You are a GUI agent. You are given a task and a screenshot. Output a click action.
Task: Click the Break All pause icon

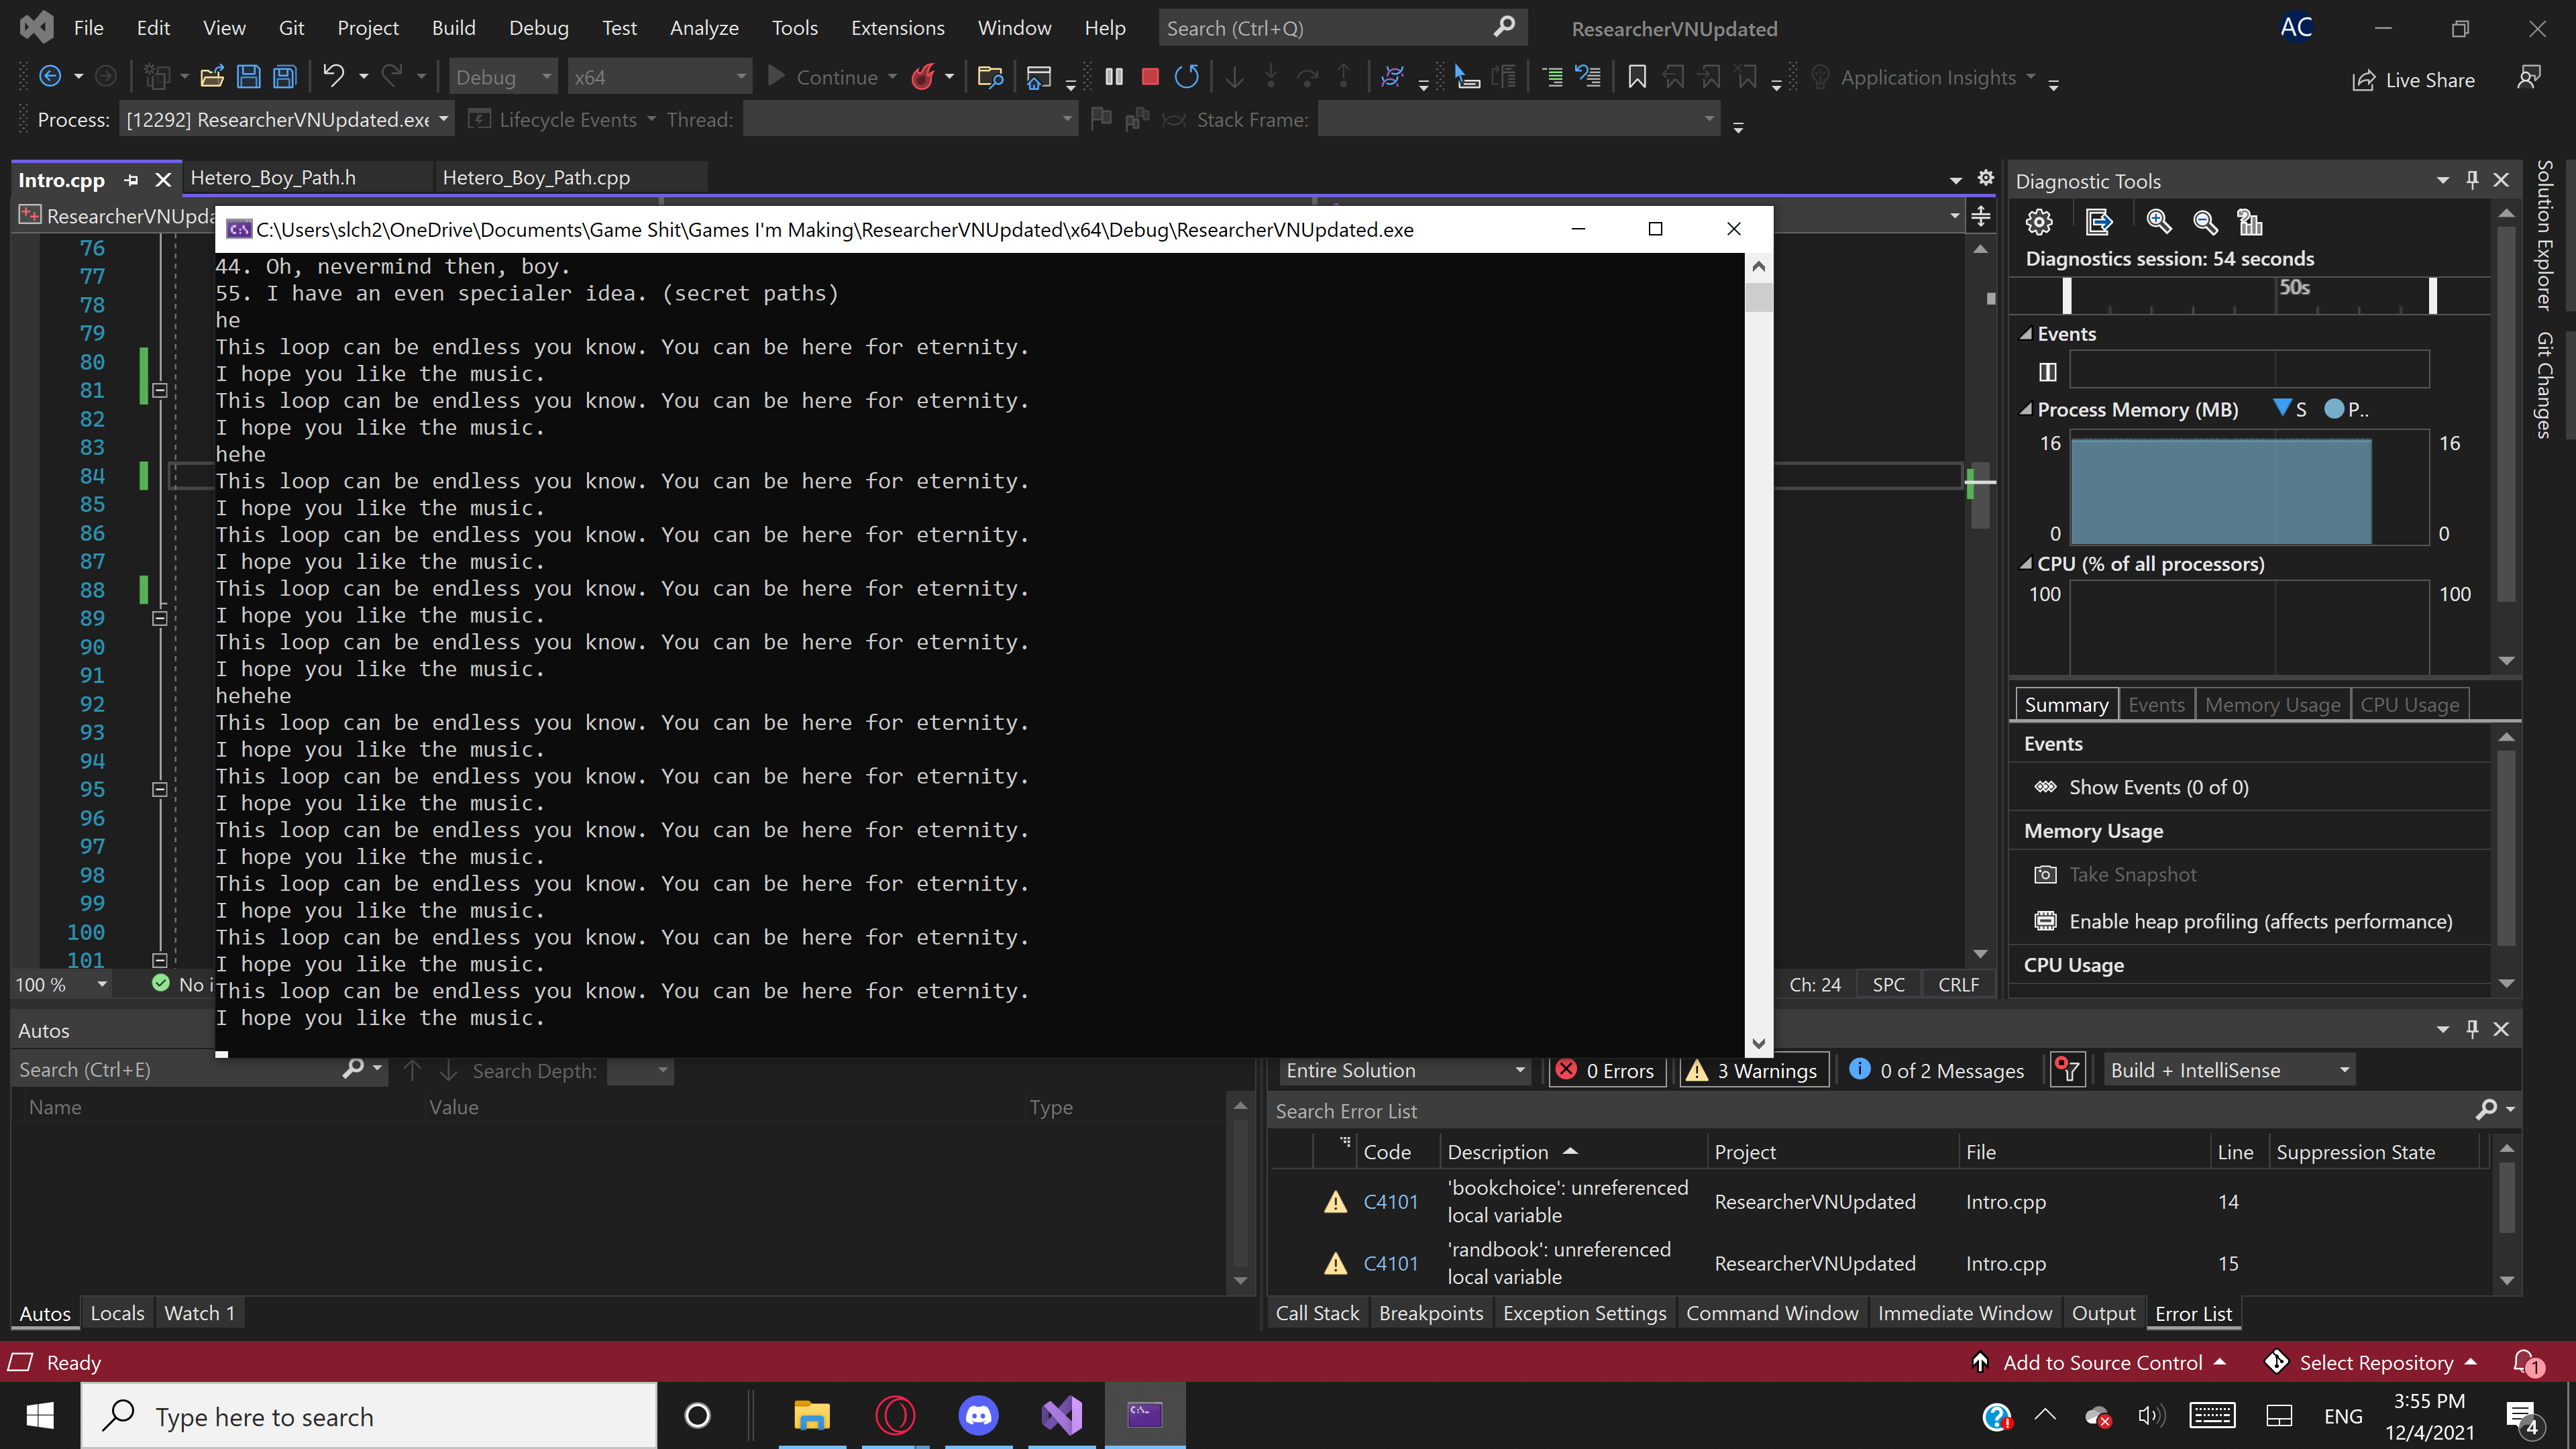tap(1114, 77)
